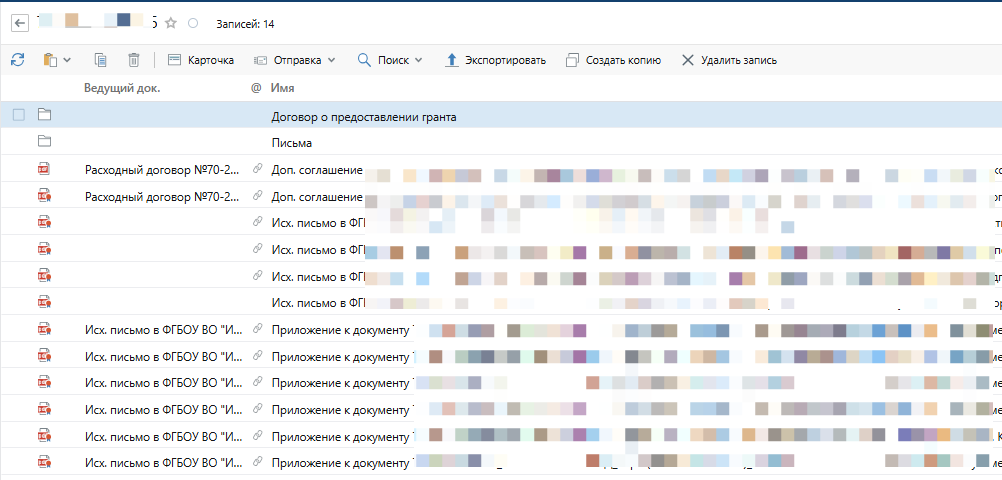Mark page as favorite with star icon

tap(171, 22)
